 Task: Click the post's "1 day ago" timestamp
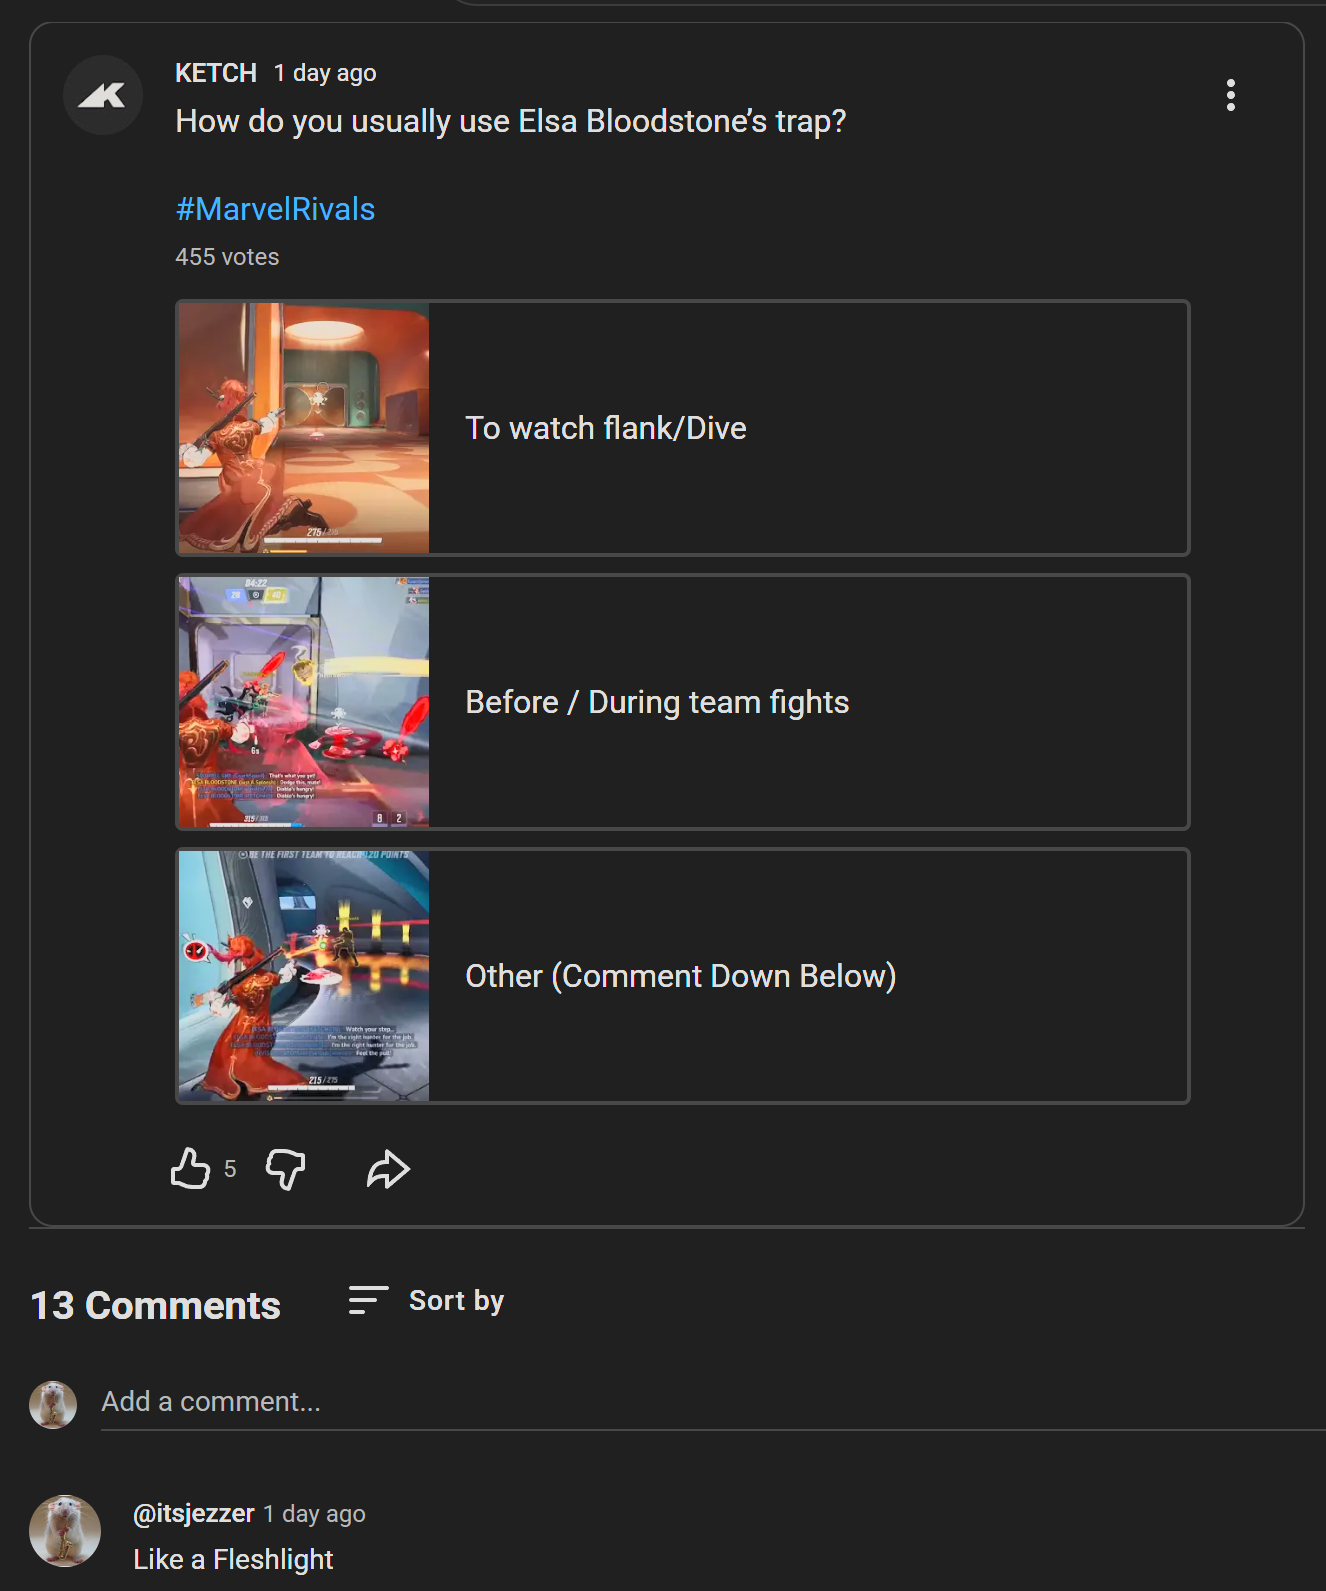click(325, 73)
